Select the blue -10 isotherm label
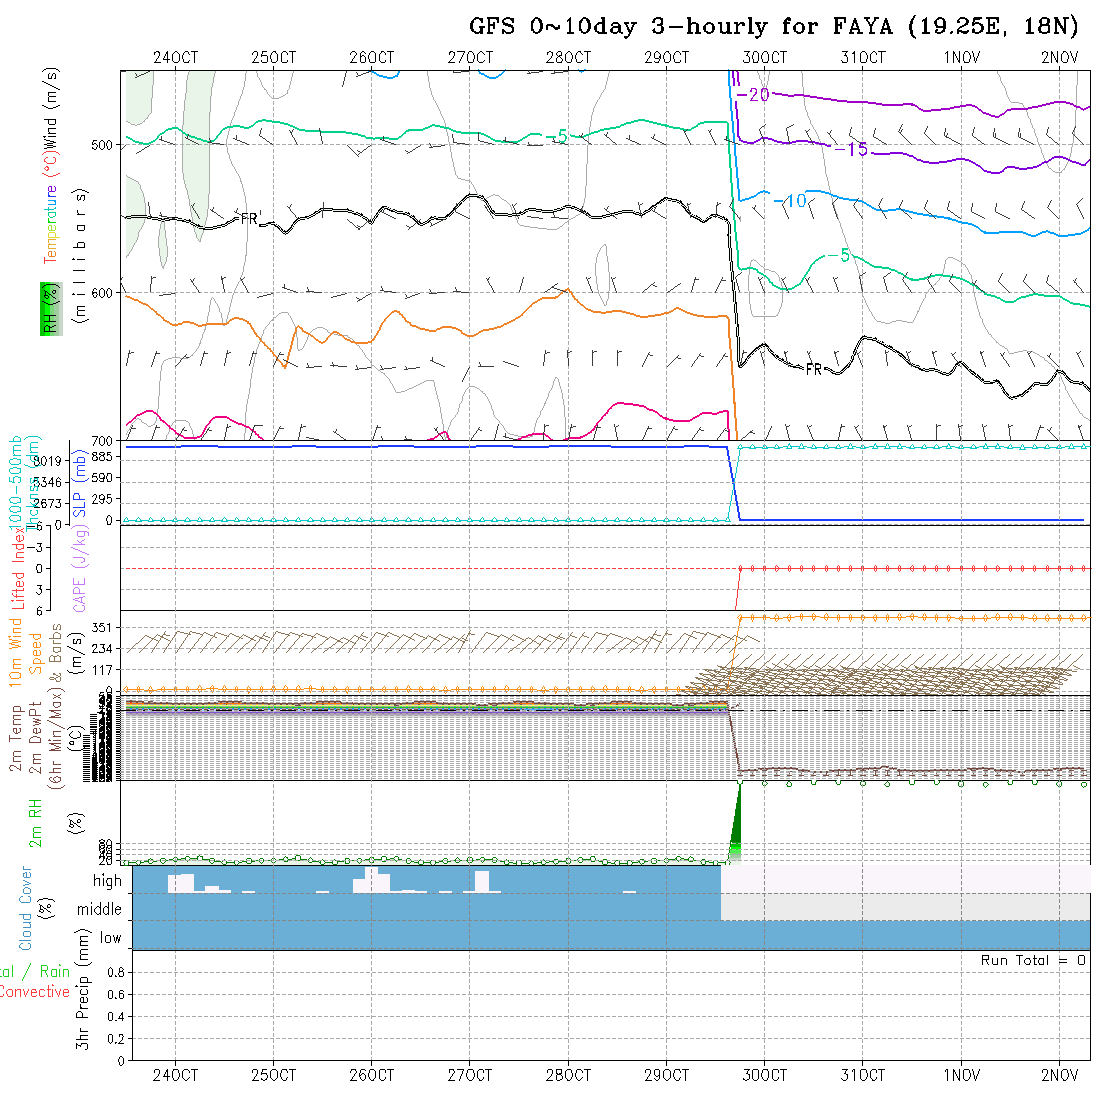The height and width of the screenshot is (1100, 1100). [x=791, y=201]
